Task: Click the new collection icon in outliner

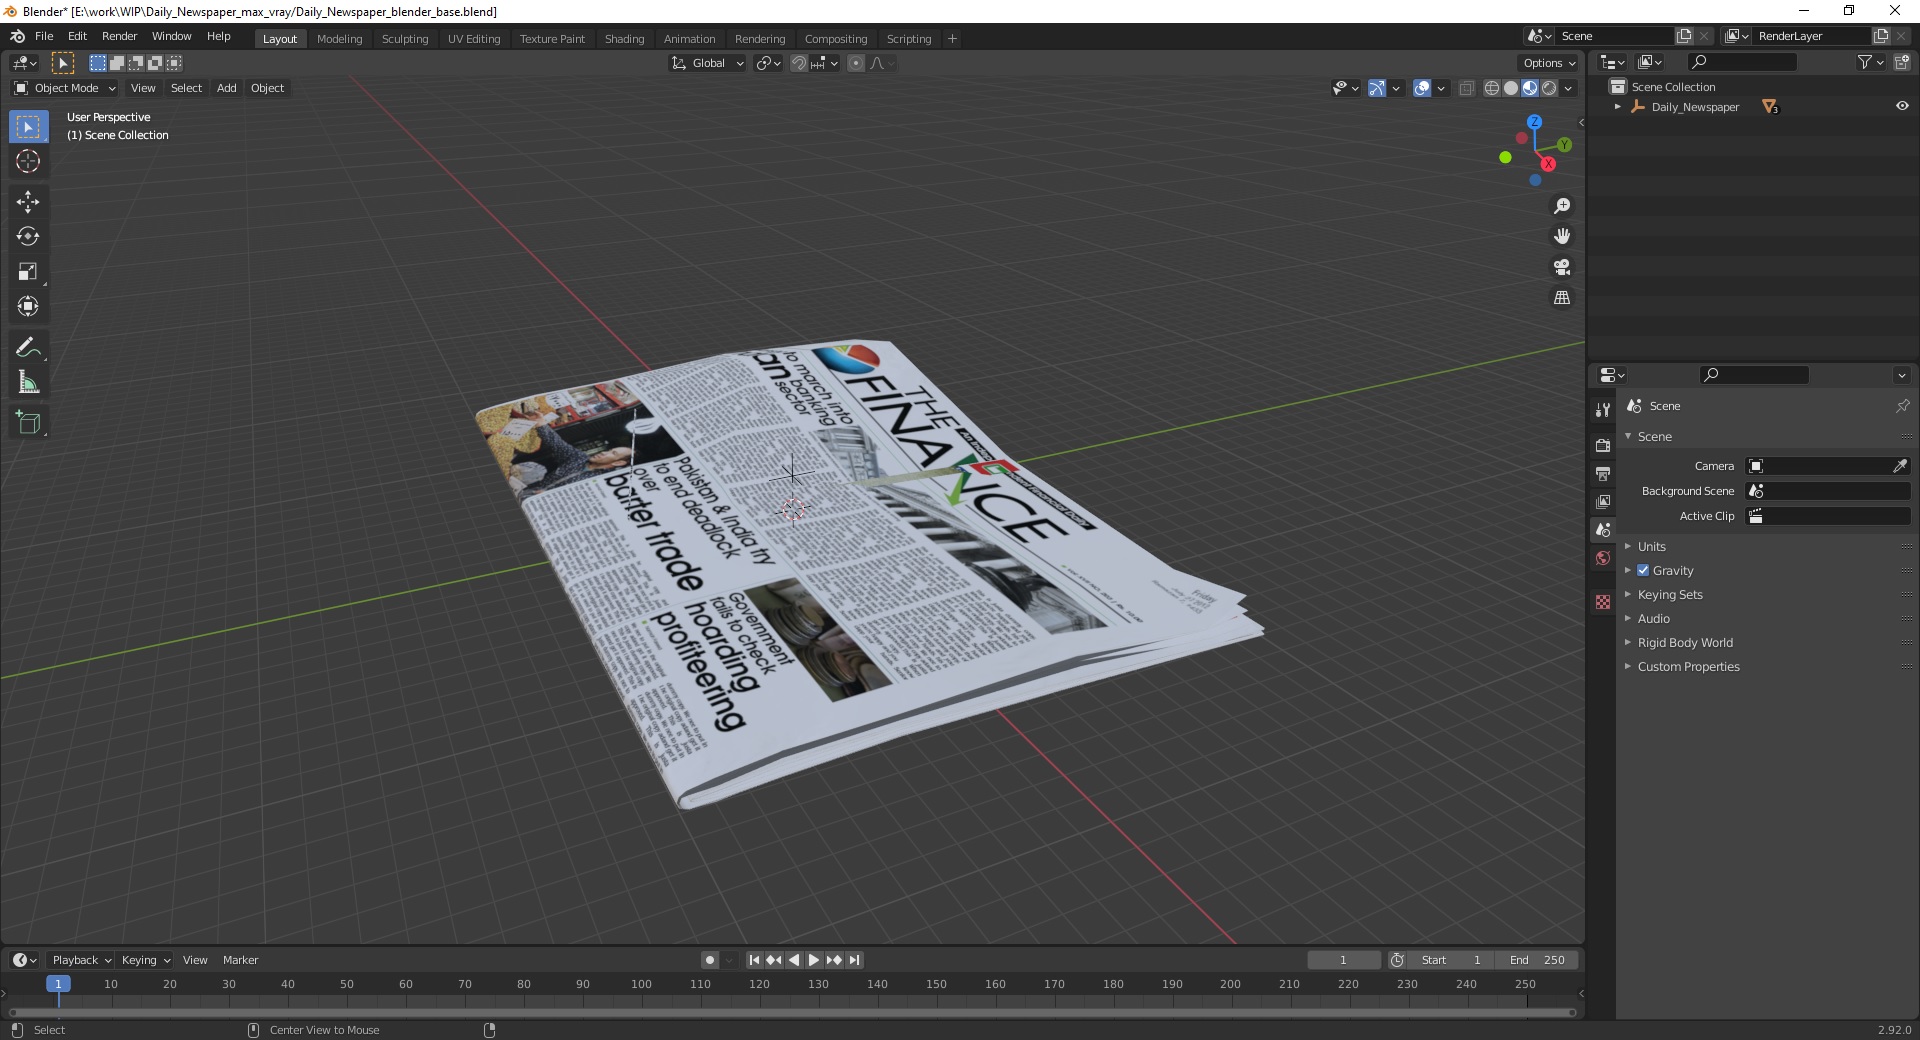Action: [x=1902, y=62]
